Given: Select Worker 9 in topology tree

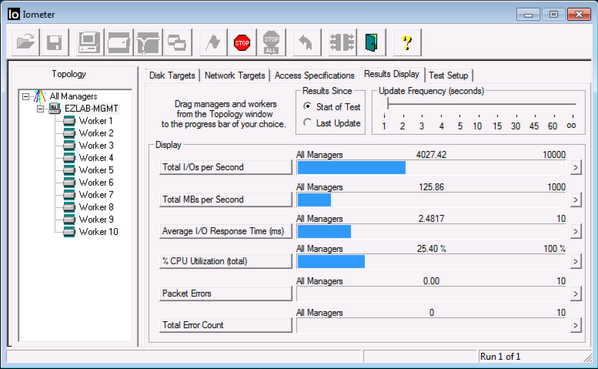Looking at the screenshot, I should tap(96, 219).
